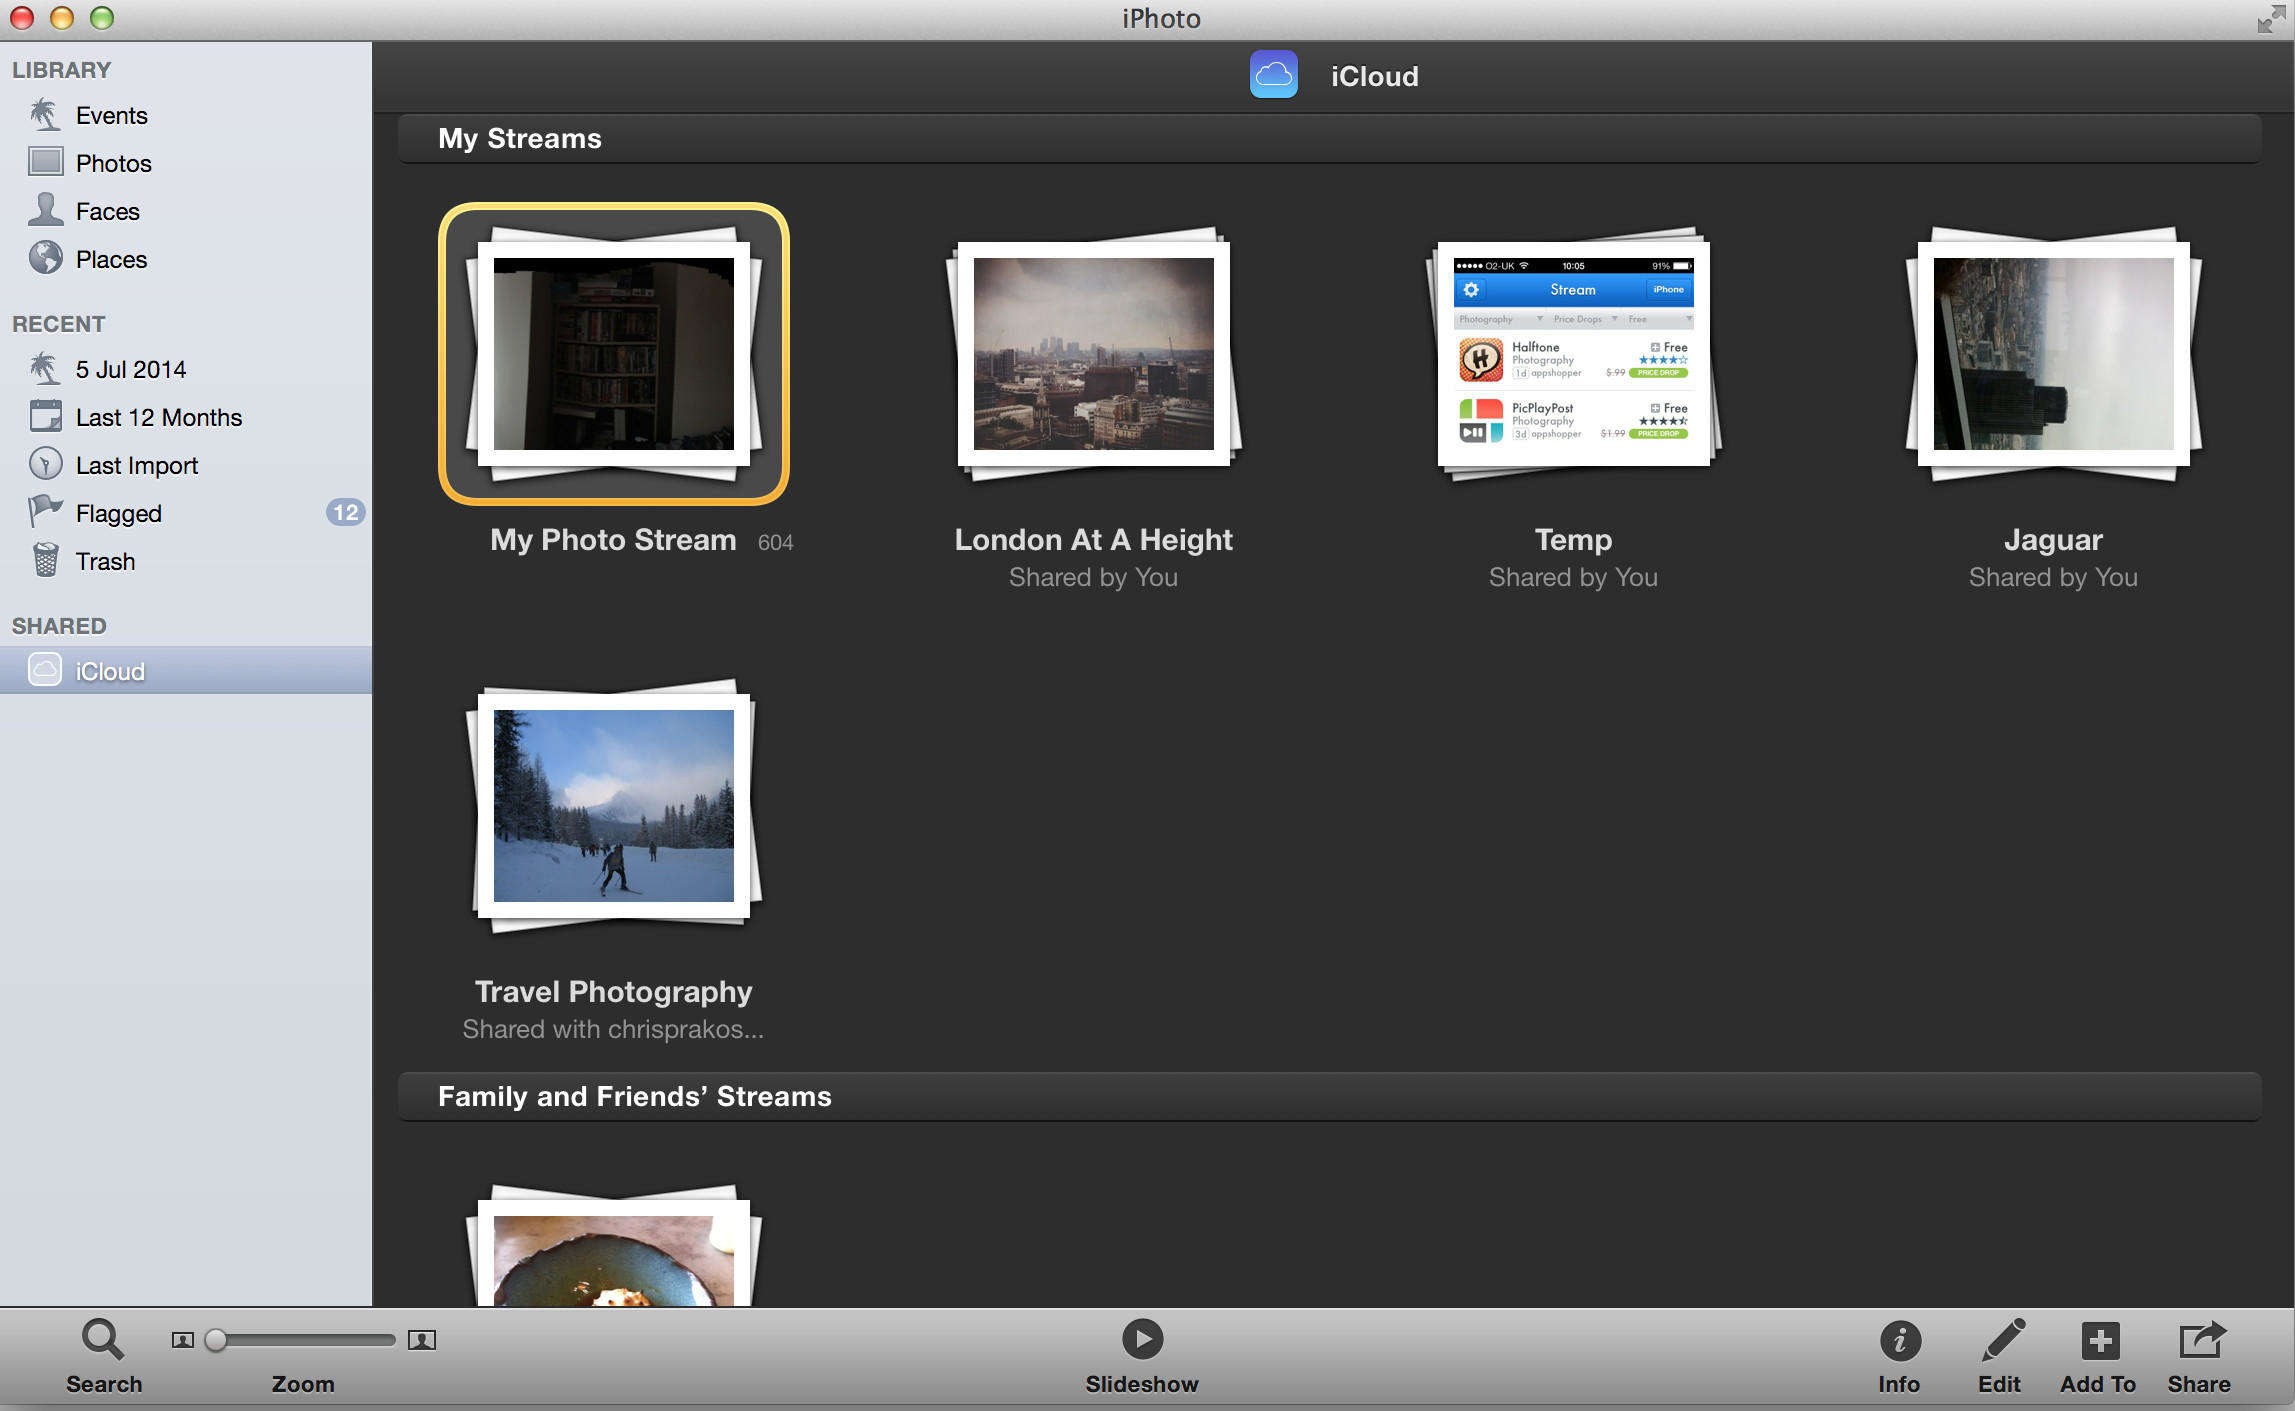Click the Flagged flag icon in sidebar
Image resolution: width=2295 pixels, height=1411 pixels.
pyautogui.click(x=46, y=513)
